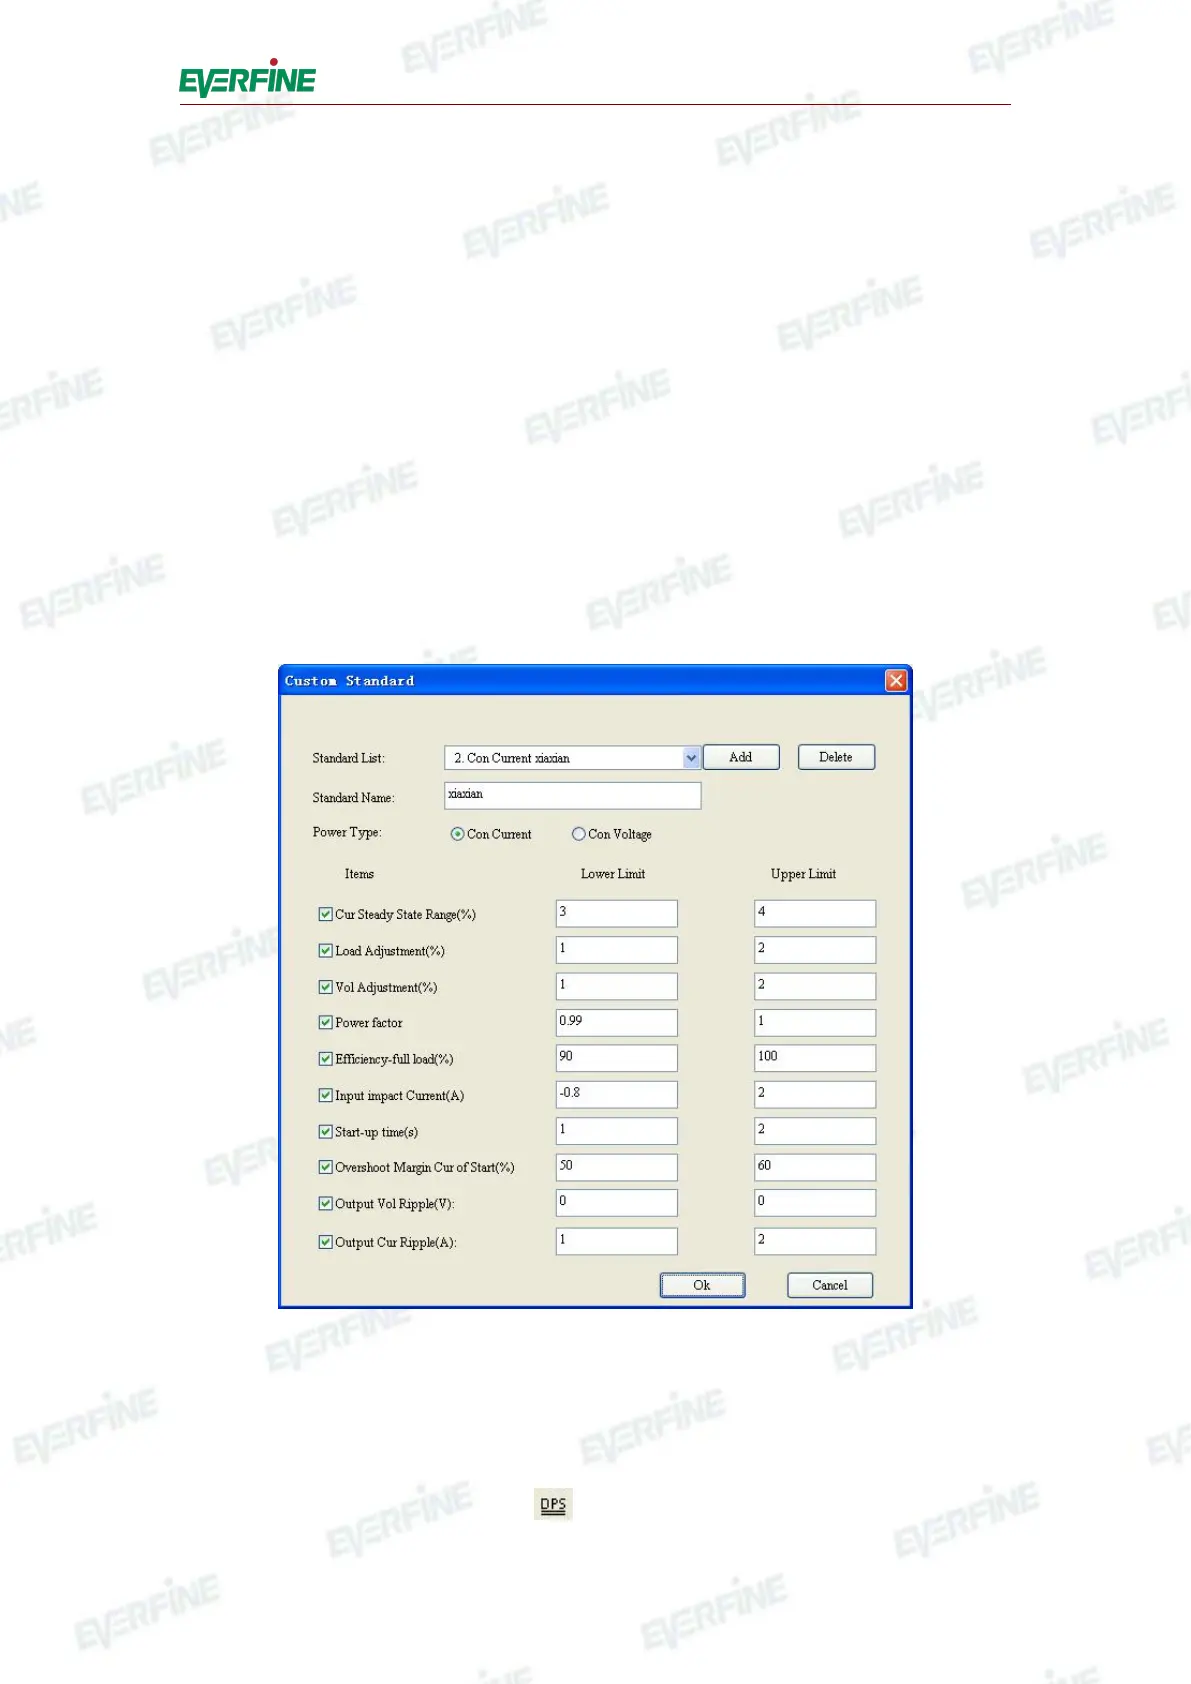Click Efficiency-full load upper limit field 100
Viewport: 1191px width, 1684px height.
815,1058
